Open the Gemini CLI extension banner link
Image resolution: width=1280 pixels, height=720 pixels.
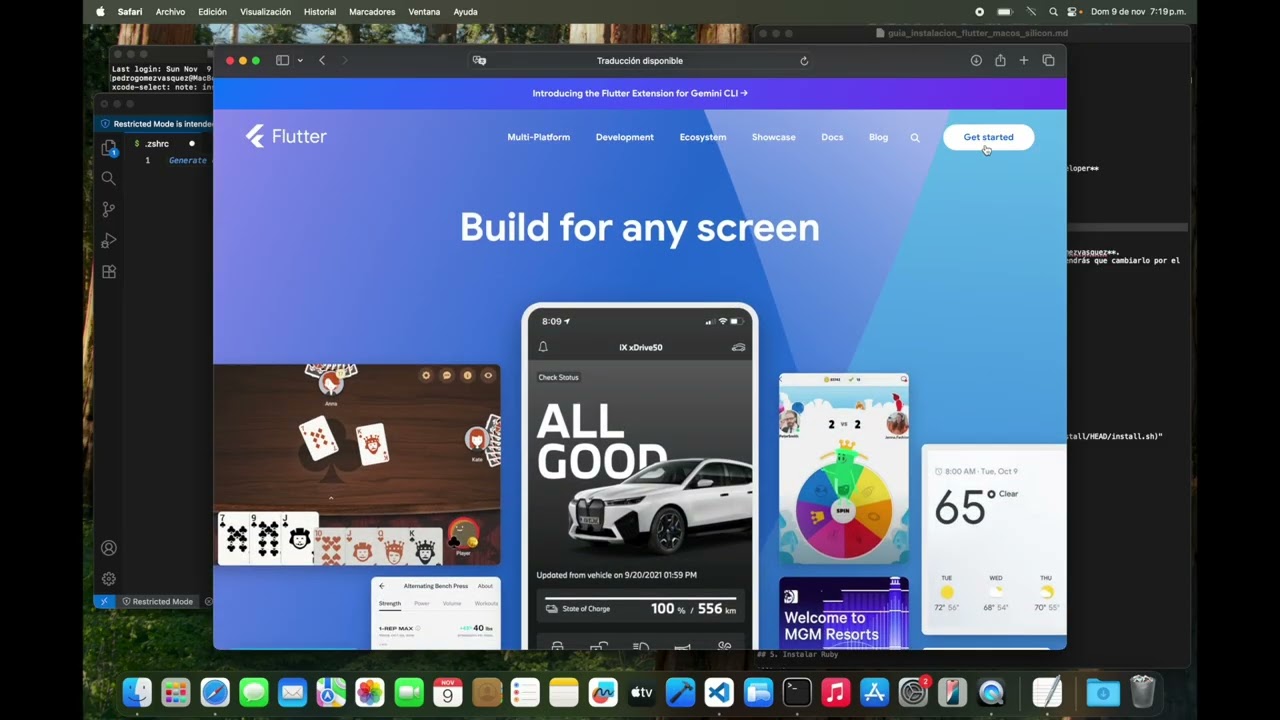pyautogui.click(x=640, y=93)
